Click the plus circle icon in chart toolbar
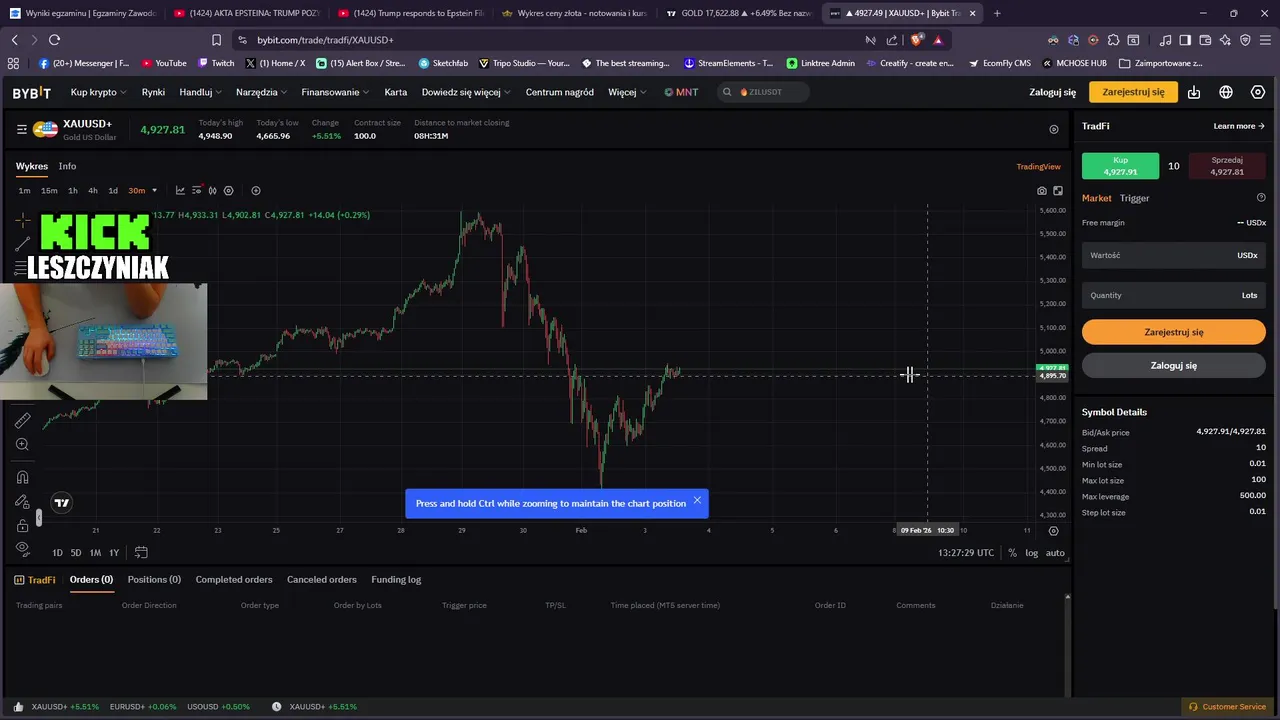1280x720 pixels. [256, 190]
